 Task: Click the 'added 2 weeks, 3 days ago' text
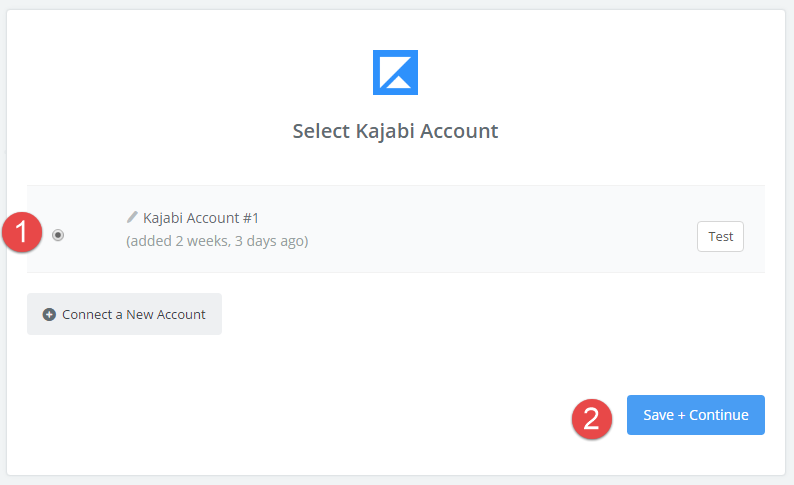[x=217, y=241]
